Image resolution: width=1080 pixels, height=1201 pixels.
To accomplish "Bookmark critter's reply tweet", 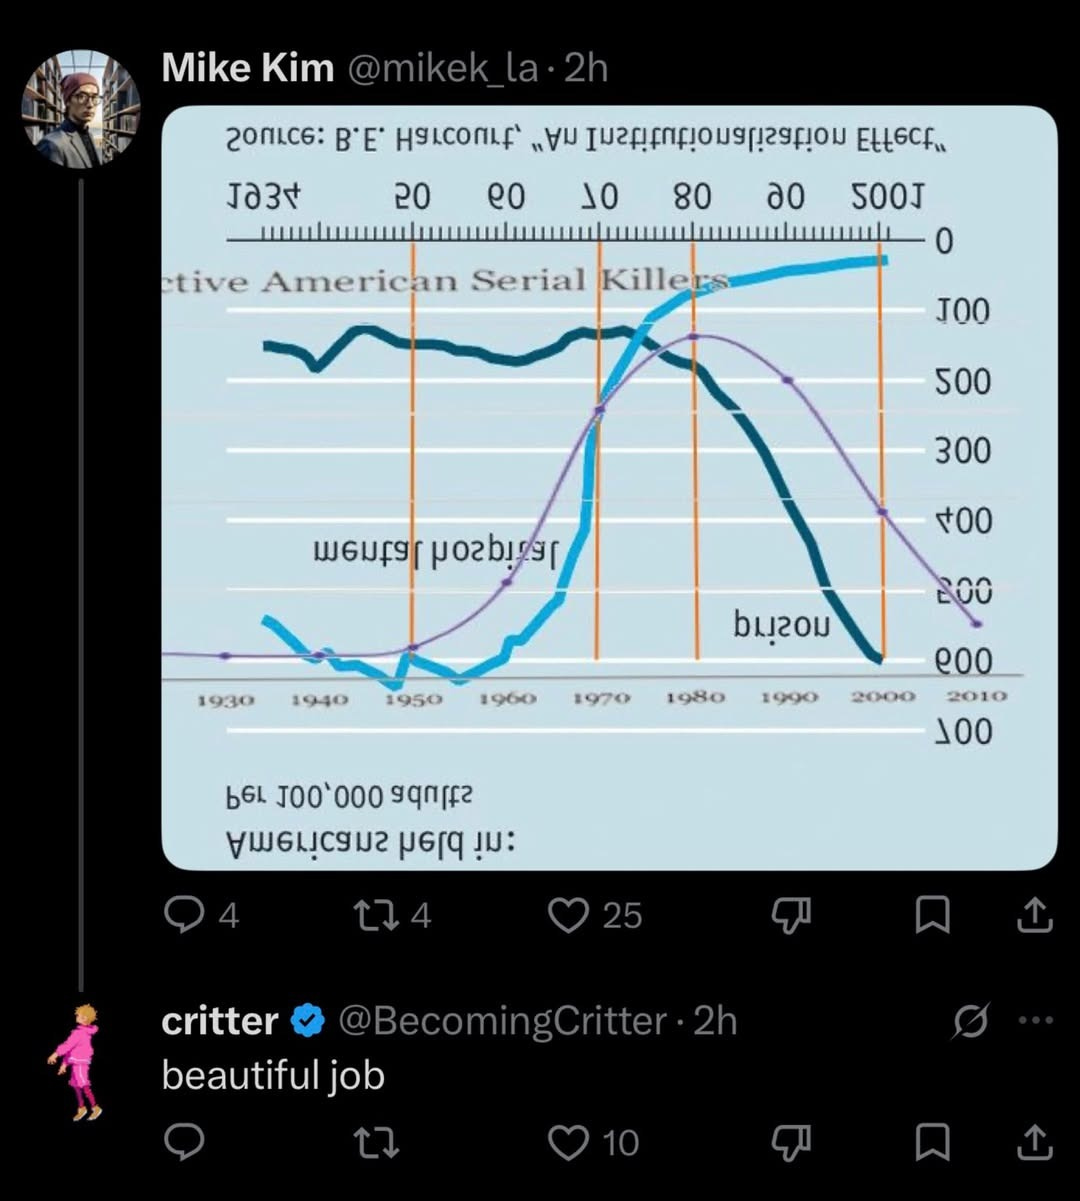I will point(933,1141).
